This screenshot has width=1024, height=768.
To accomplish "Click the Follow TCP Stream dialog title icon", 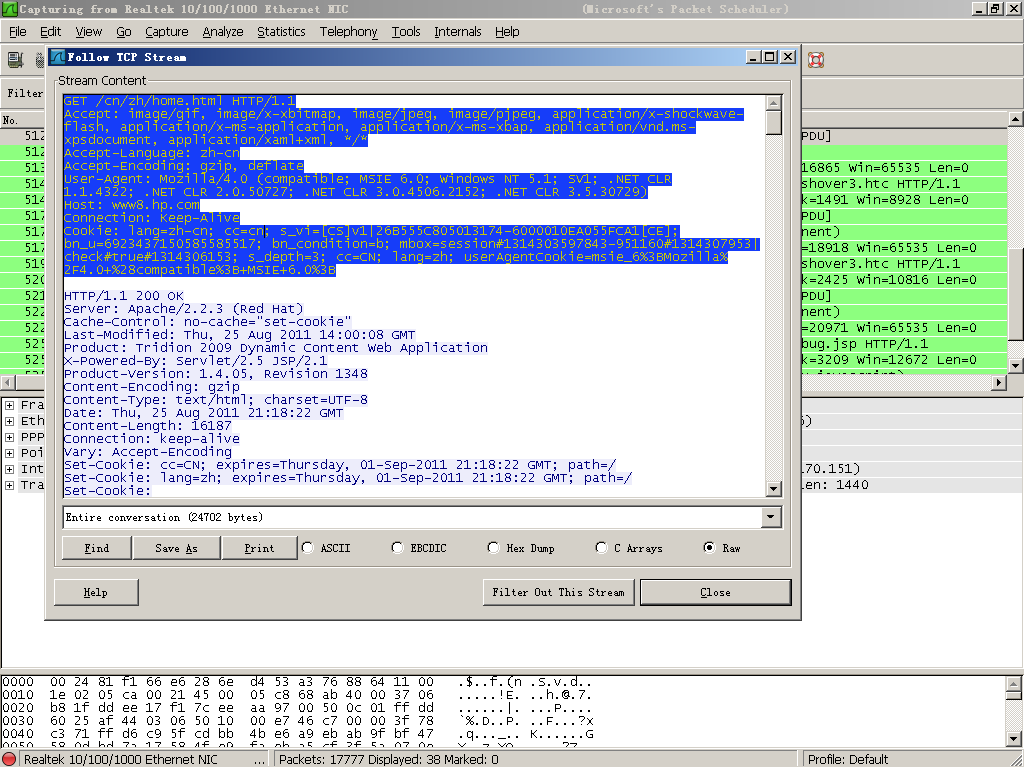I will point(58,57).
